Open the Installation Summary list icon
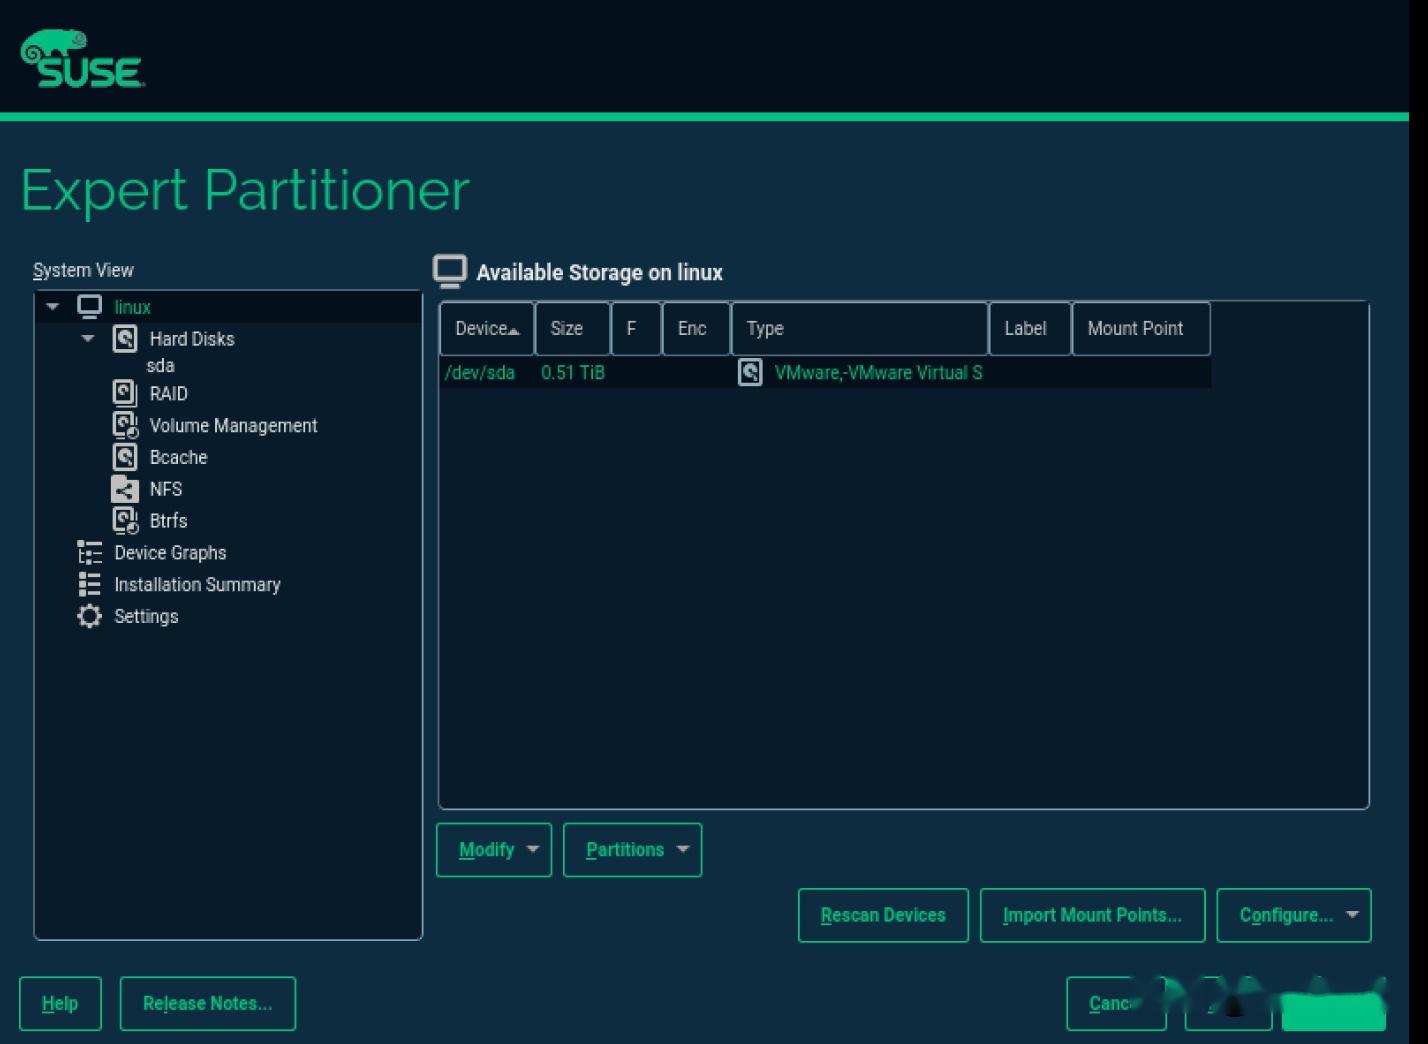Viewport: 1428px width, 1044px height. [x=90, y=584]
